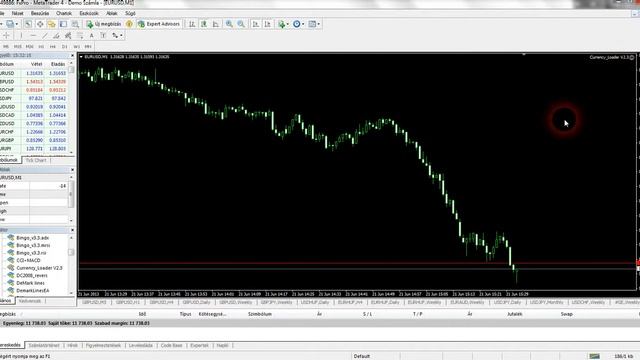Switch to the Tick Chart tab
640x360 pixels.
coord(36,160)
